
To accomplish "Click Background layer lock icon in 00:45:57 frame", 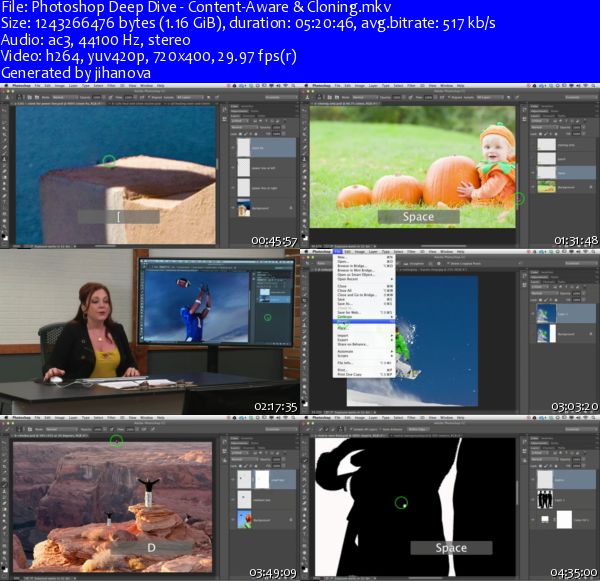I will click(291, 208).
